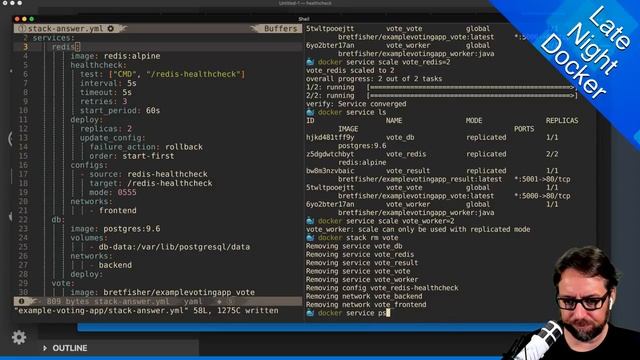640x360 pixels.
Task: Open the Manage gear icon in sidebar
Action: click(x=19, y=337)
